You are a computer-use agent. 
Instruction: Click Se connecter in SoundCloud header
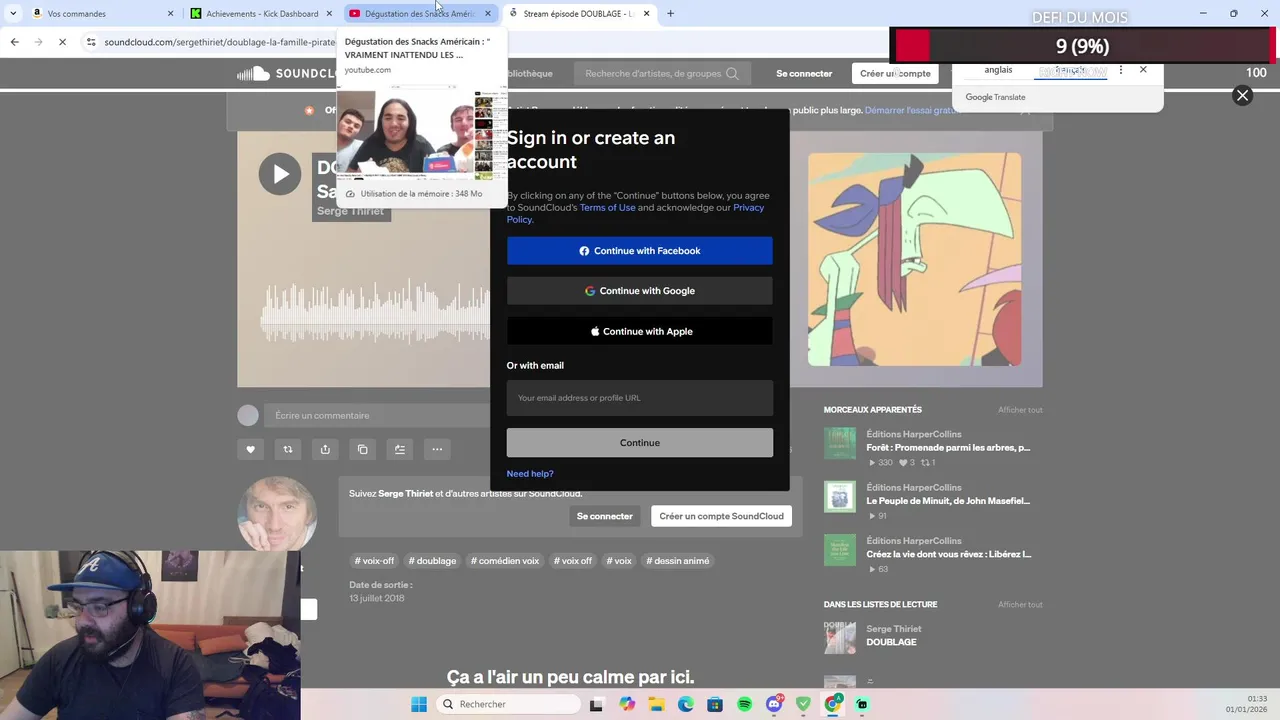(804, 73)
